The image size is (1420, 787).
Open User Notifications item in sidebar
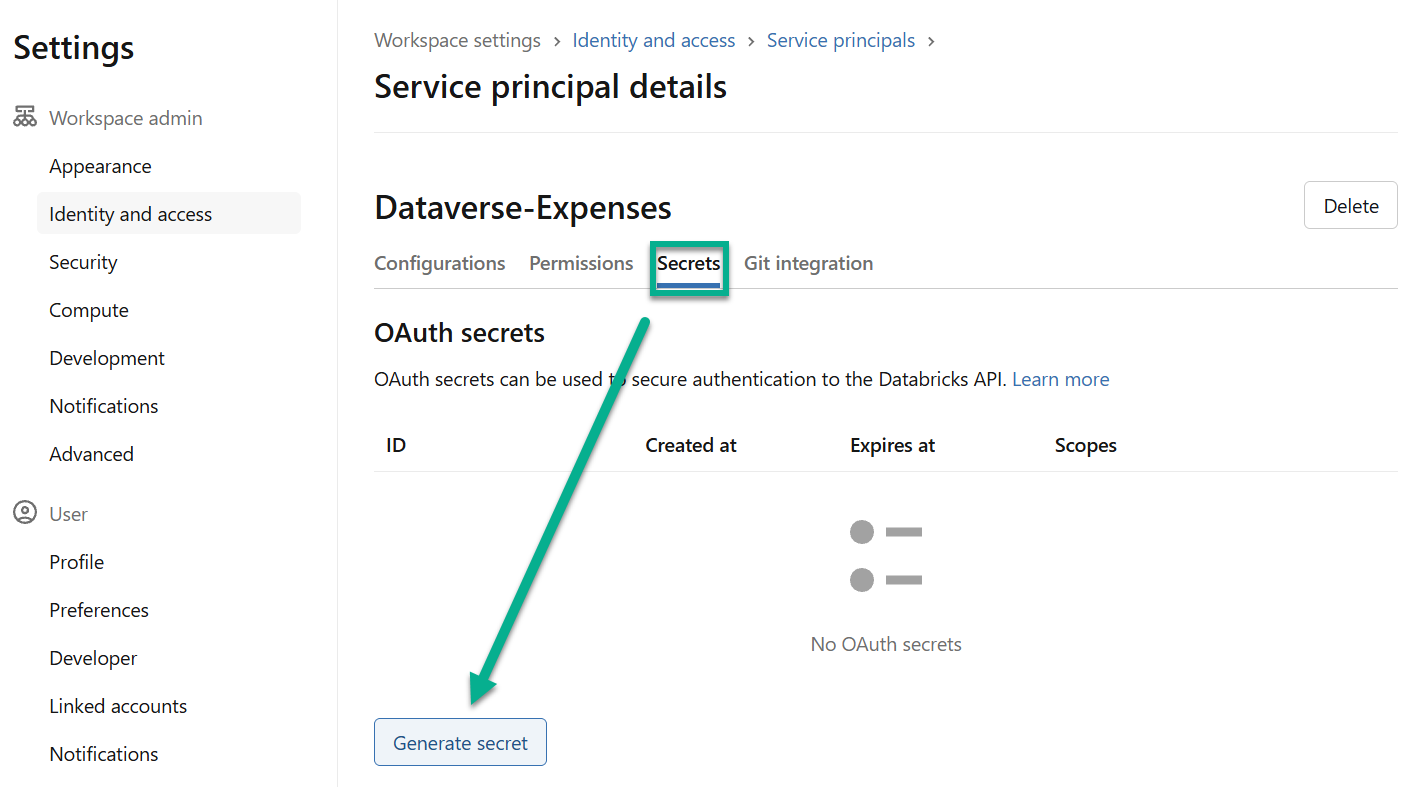(x=104, y=754)
